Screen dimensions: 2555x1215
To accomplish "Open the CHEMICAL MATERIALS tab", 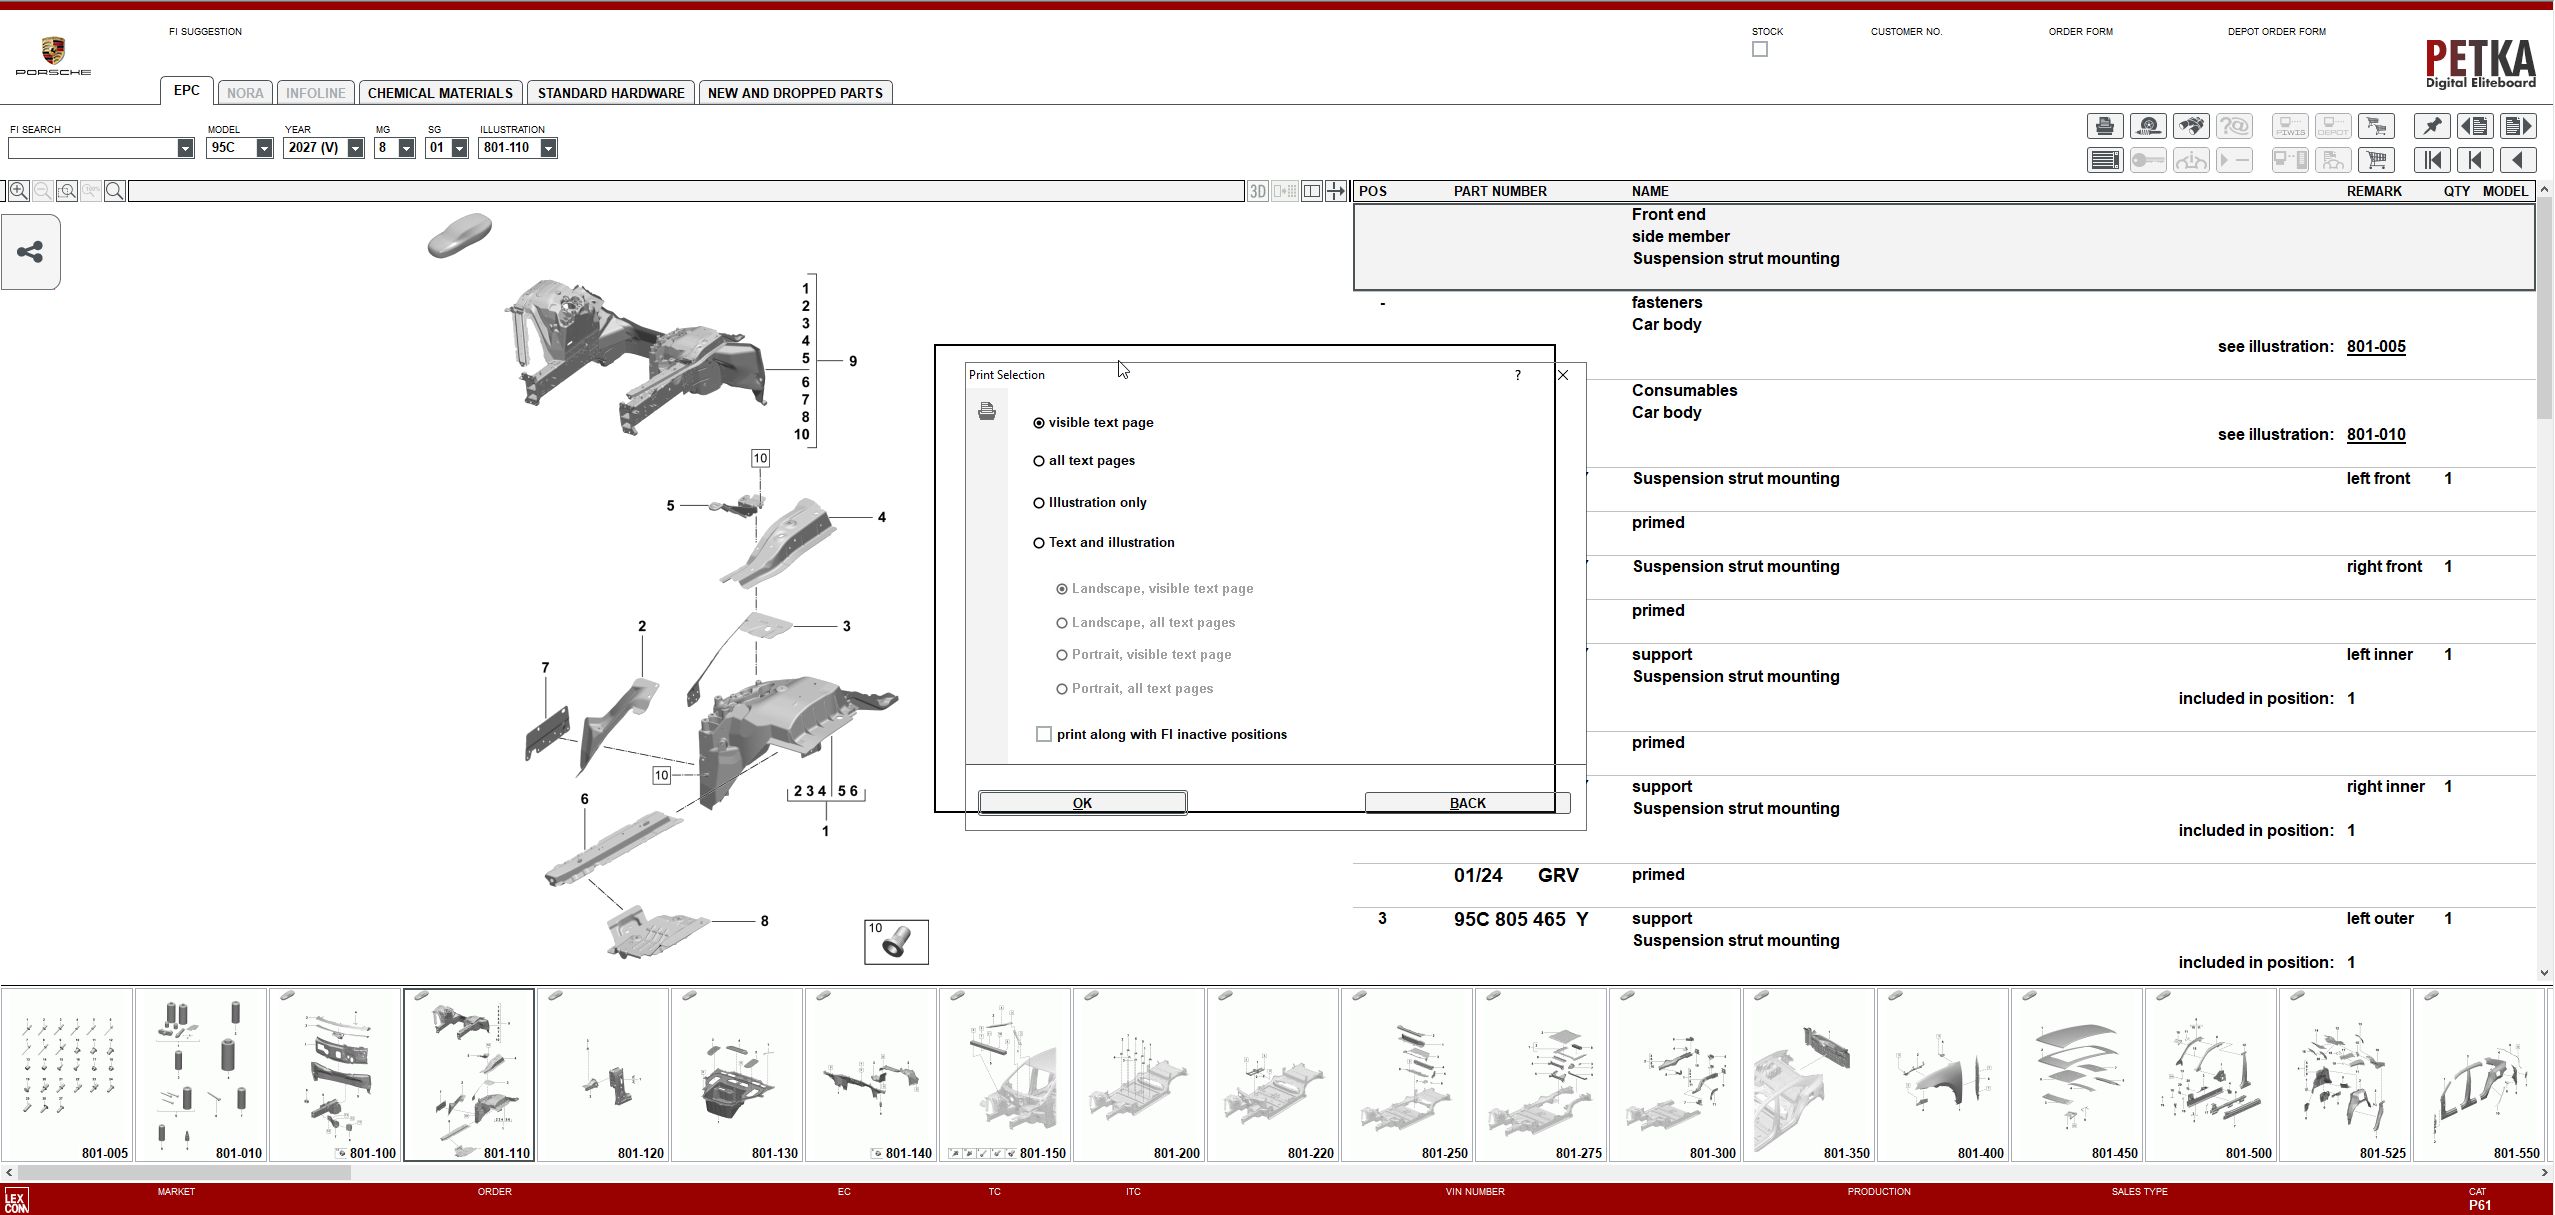I will tap(440, 93).
